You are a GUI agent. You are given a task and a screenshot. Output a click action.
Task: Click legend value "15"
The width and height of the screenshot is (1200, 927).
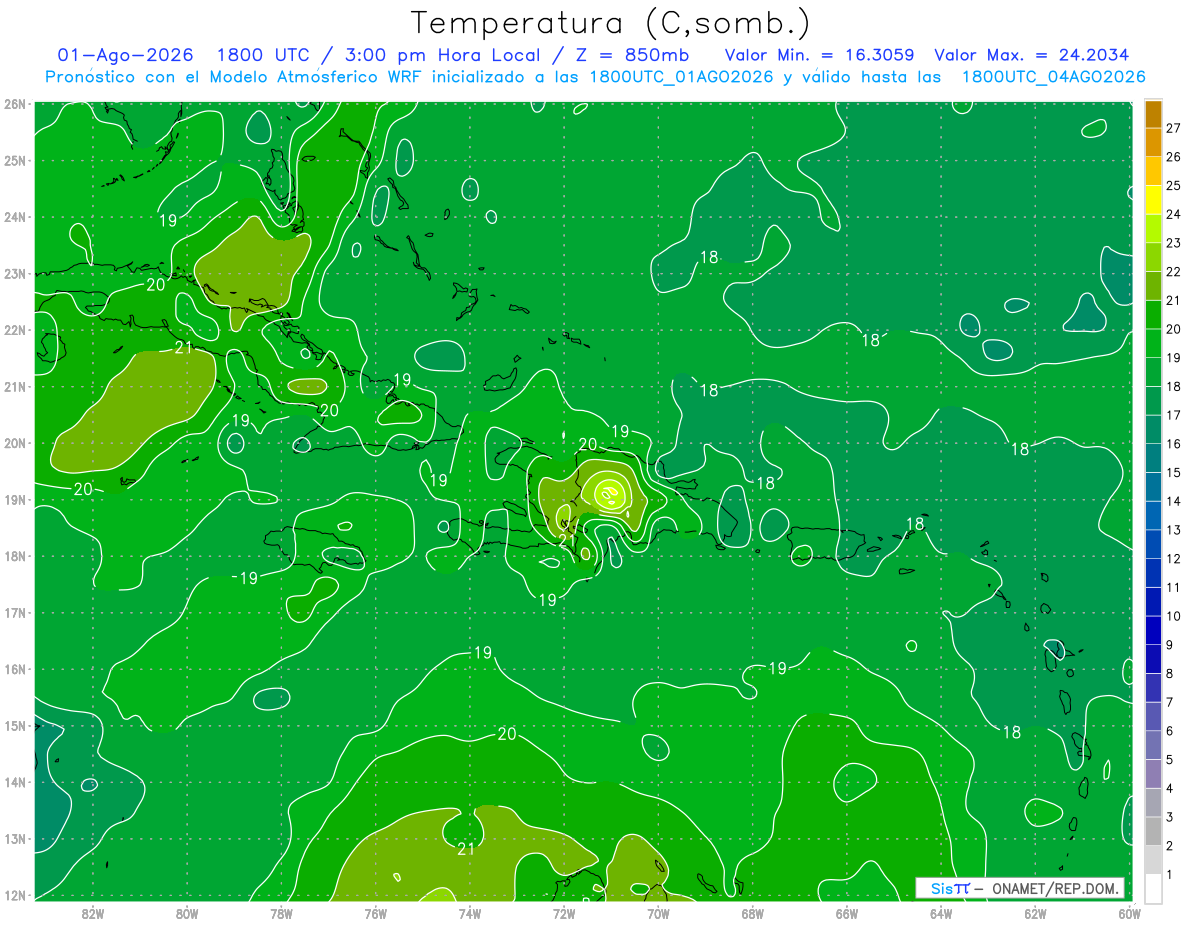1173,472
